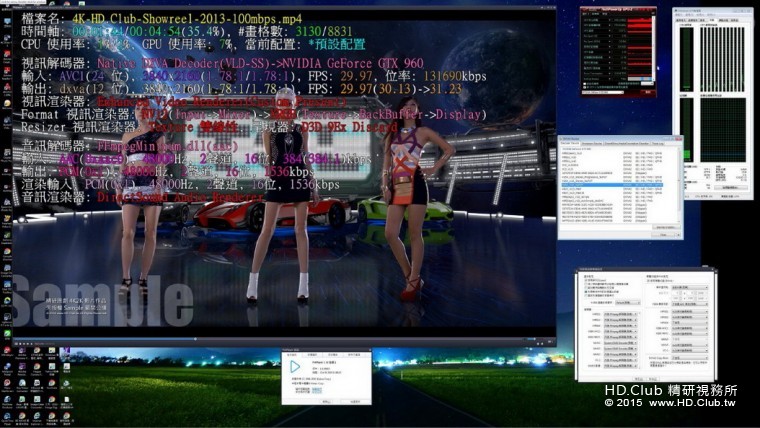This screenshot has width=760, height=428.
Task: Switch to the second PotPlayer About dialog tab
Action: coord(312,355)
